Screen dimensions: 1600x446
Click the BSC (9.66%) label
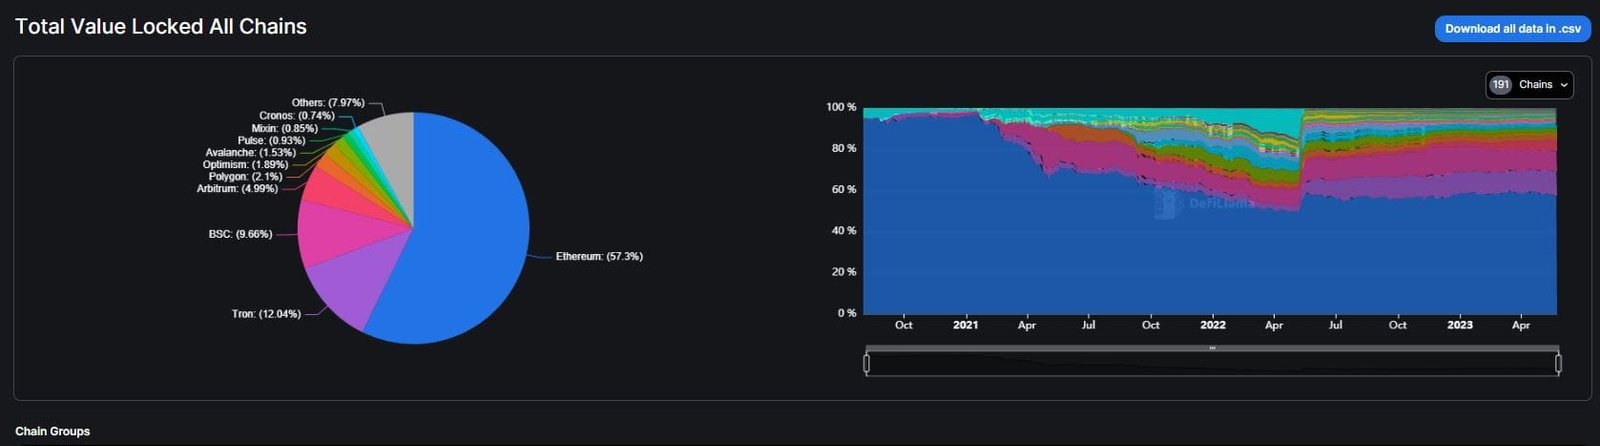click(x=240, y=234)
